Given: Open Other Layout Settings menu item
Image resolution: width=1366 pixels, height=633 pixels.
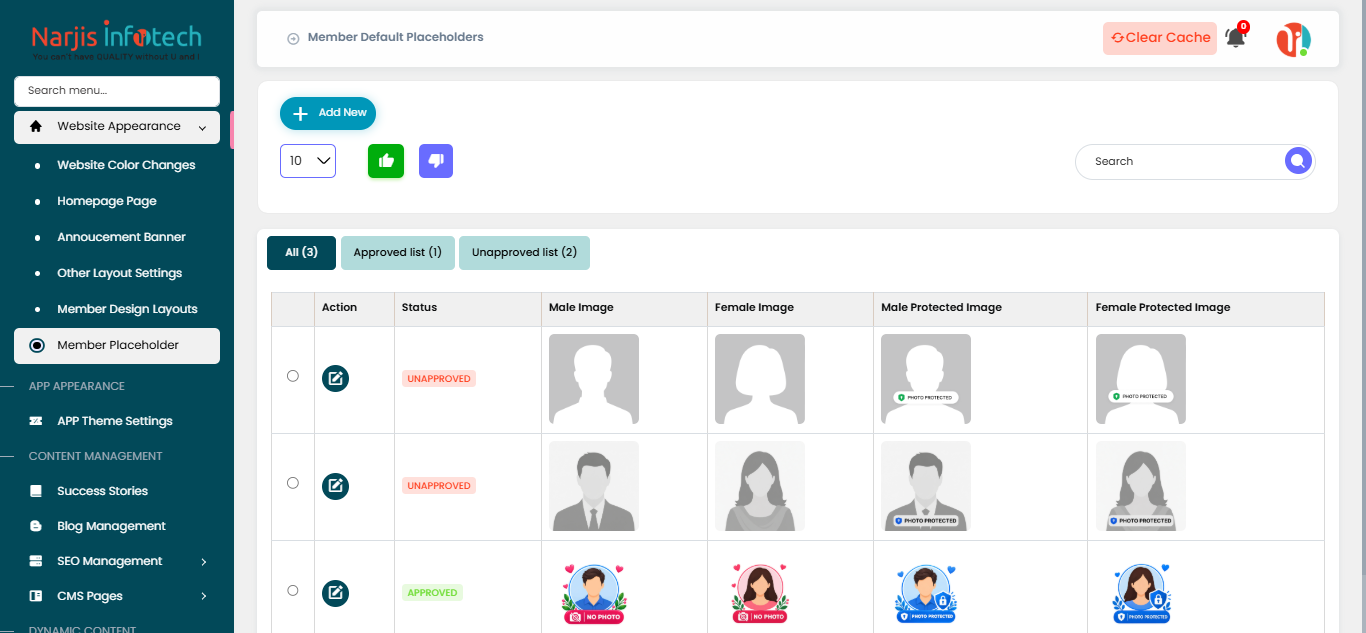Looking at the screenshot, I should (x=119, y=273).
